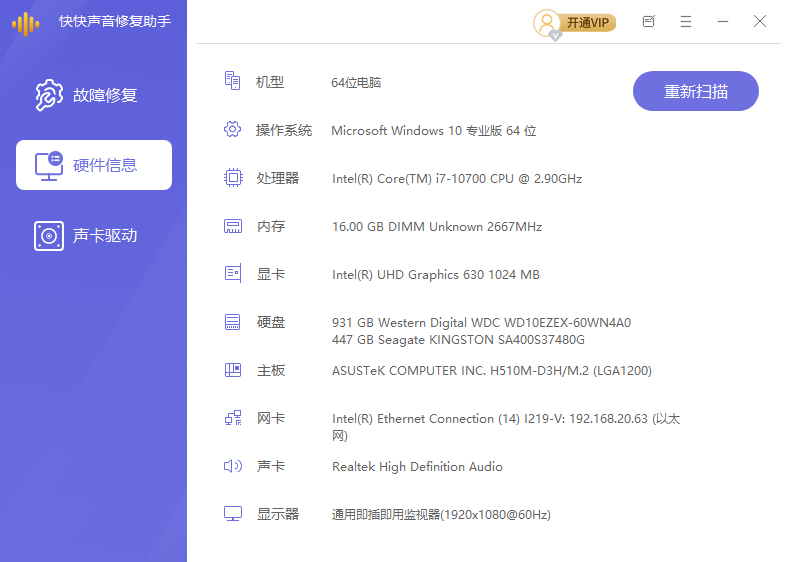Click the 内存 memory icon
Image resolution: width=790 pixels, height=562 pixels.
pyautogui.click(x=233, y=226)
